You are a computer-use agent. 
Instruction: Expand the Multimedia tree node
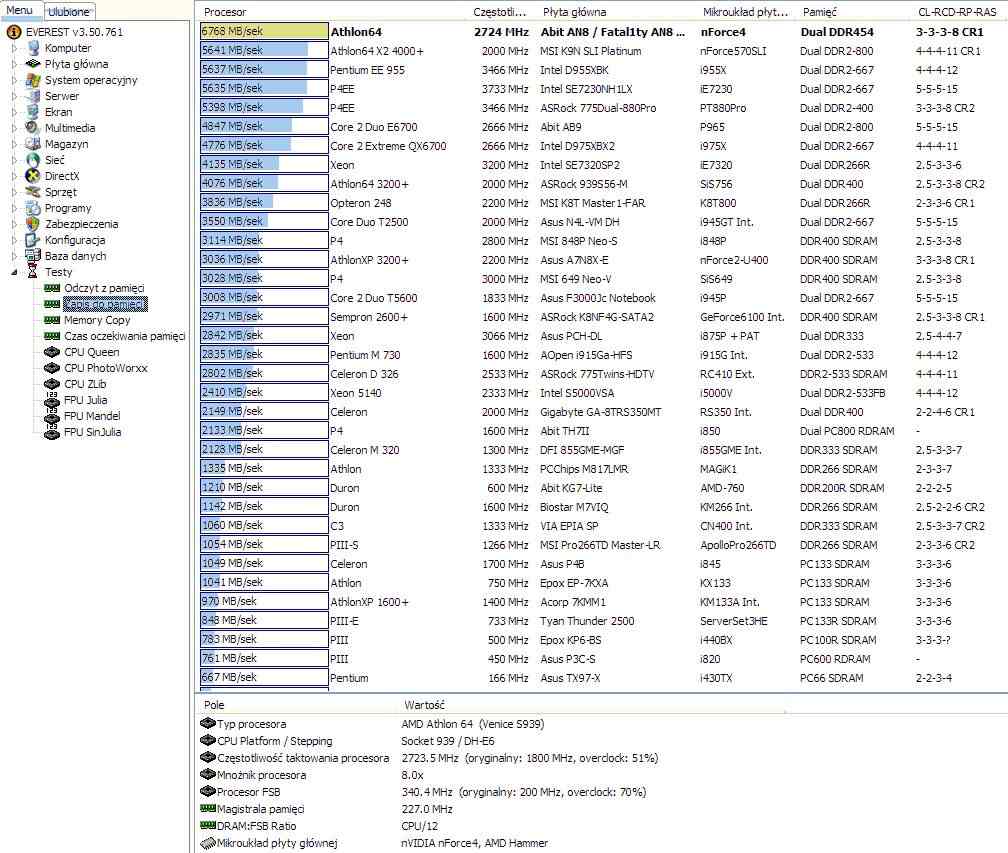click(x=15, y=128)
